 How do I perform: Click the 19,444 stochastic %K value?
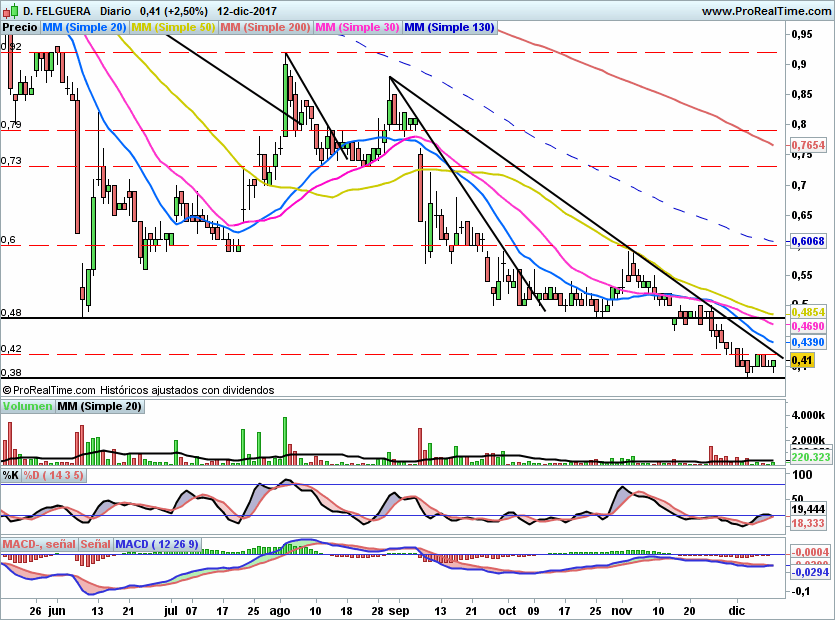[x=808, y=509]
